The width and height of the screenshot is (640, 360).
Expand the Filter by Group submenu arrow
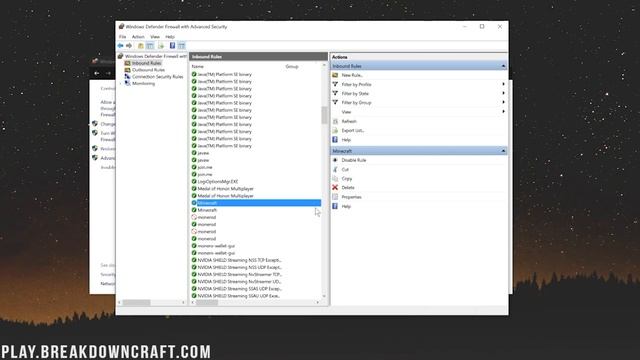pyautogui.click(x=503, y=102)
